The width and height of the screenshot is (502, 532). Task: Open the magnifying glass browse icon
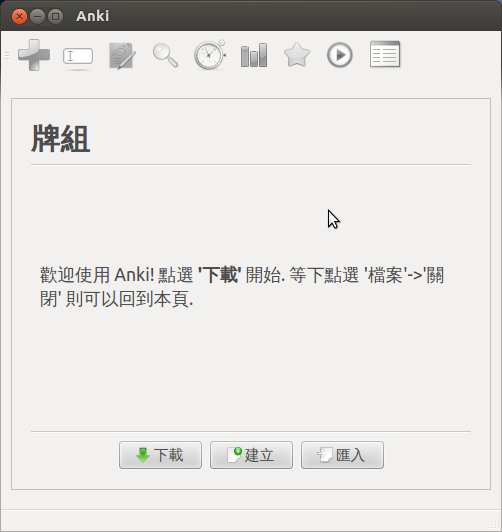tap(166, 55)
